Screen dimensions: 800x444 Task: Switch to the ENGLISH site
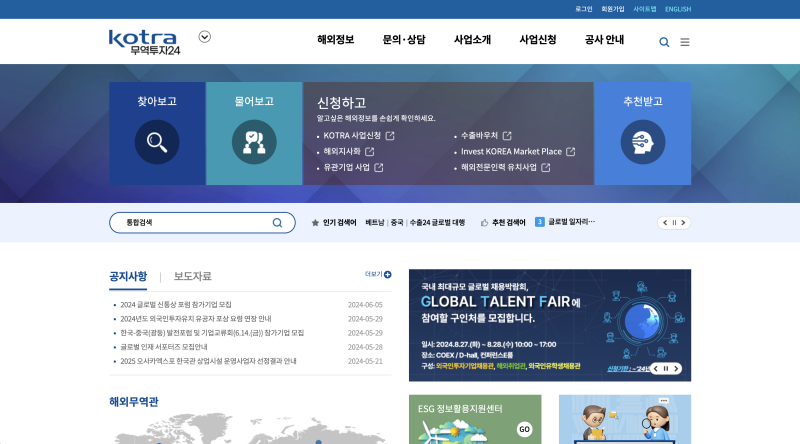click(678, 9)
